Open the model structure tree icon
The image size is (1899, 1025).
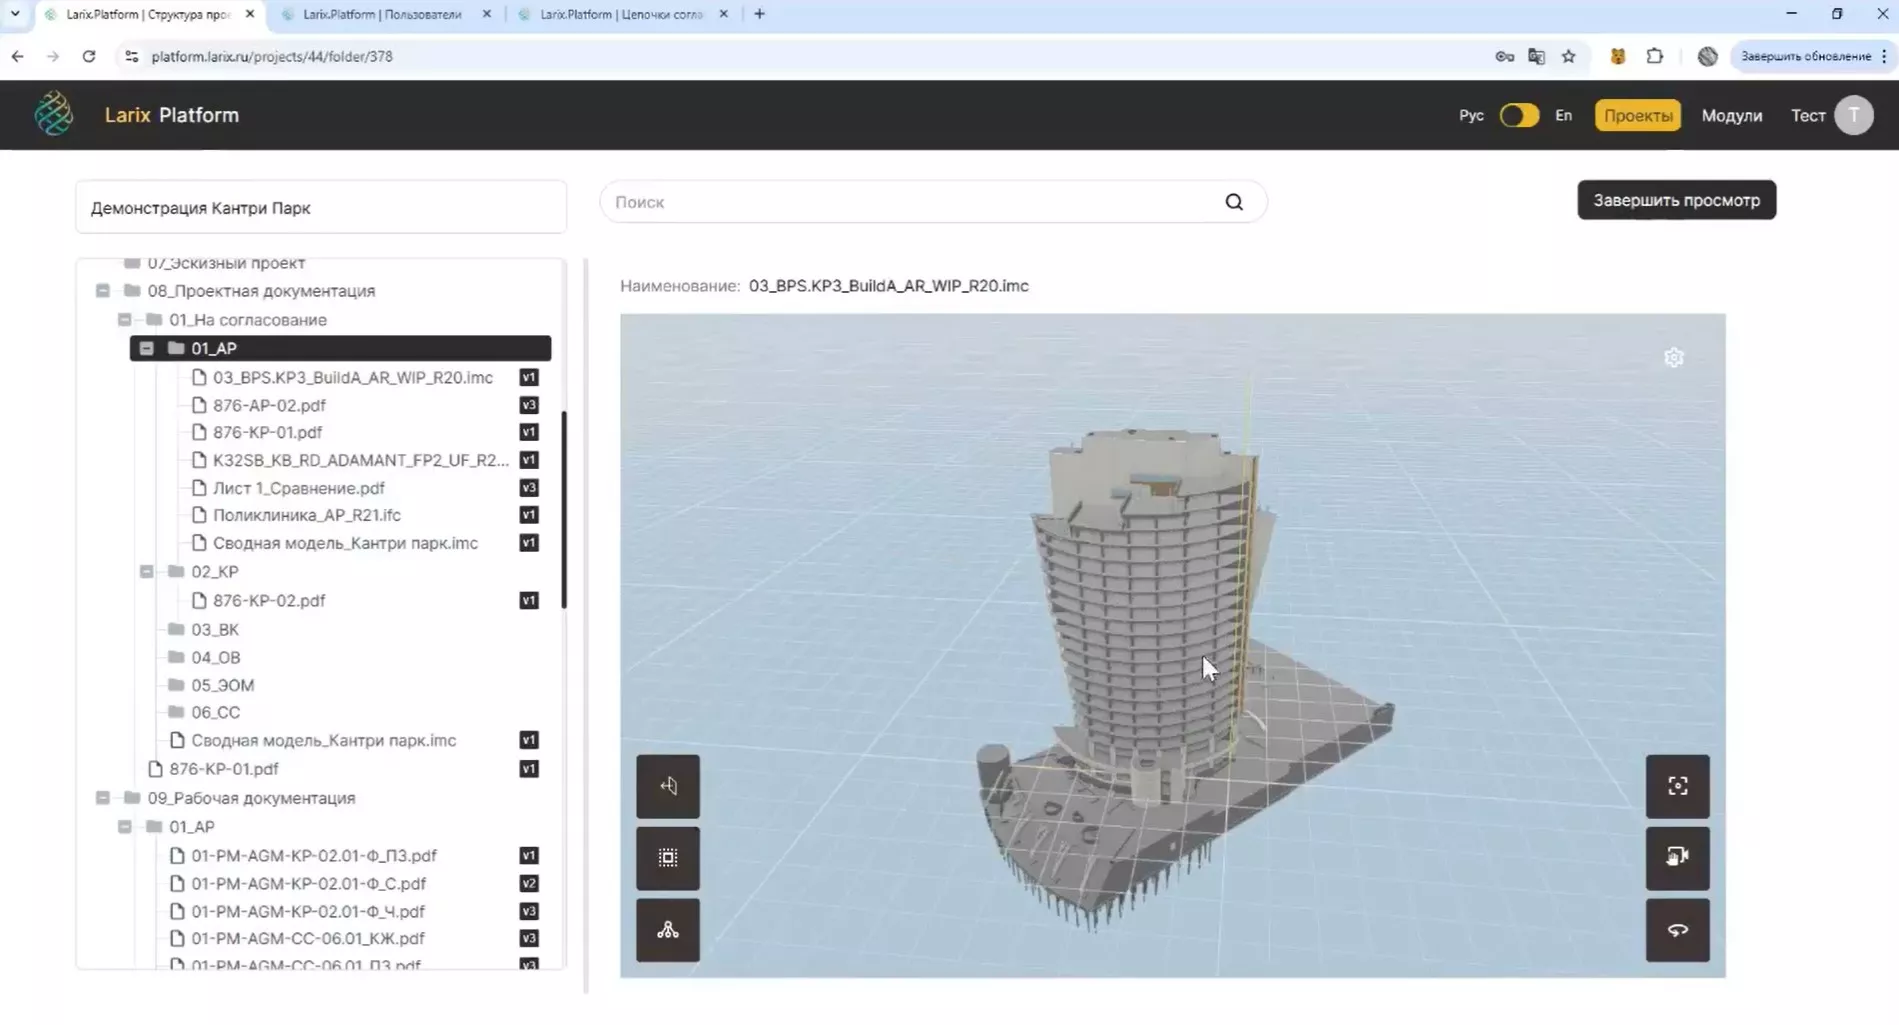[667, 930]
